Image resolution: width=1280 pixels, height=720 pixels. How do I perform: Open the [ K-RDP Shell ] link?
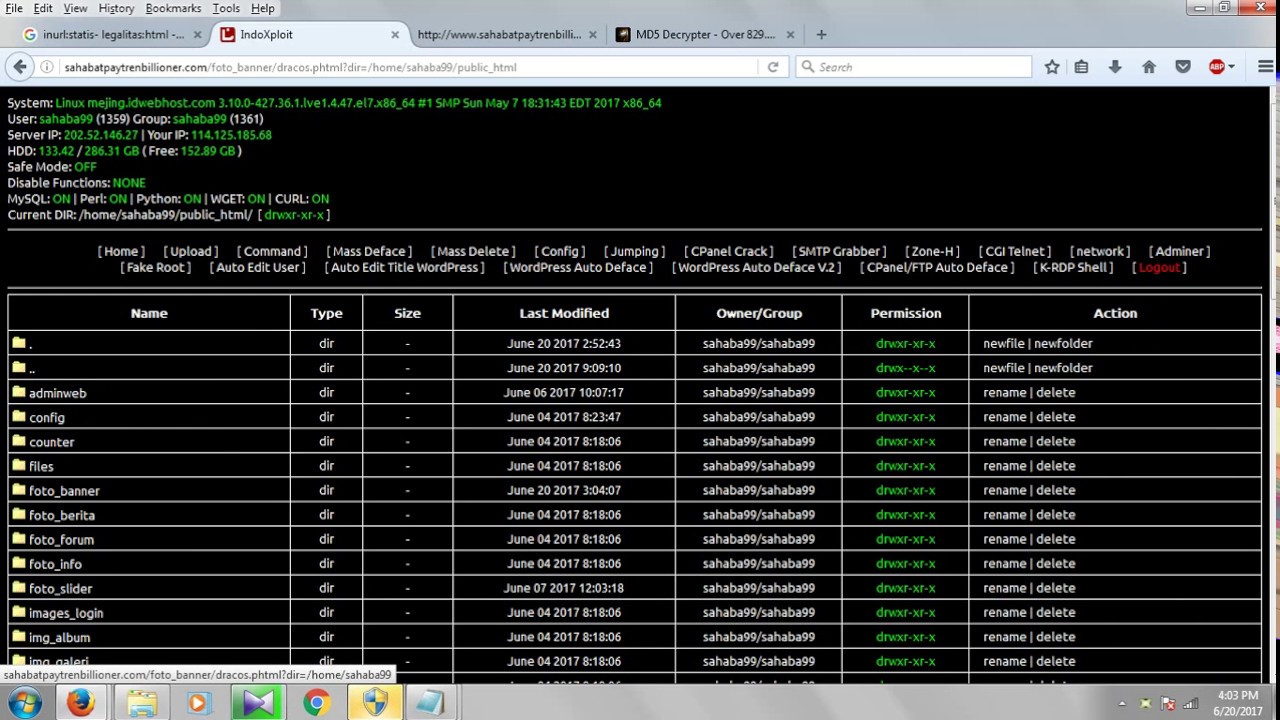pos(1074,267)
